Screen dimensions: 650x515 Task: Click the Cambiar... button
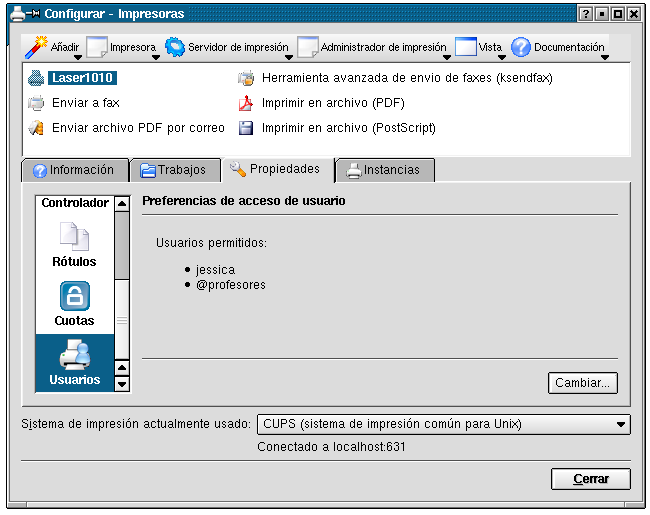(583, 383)
